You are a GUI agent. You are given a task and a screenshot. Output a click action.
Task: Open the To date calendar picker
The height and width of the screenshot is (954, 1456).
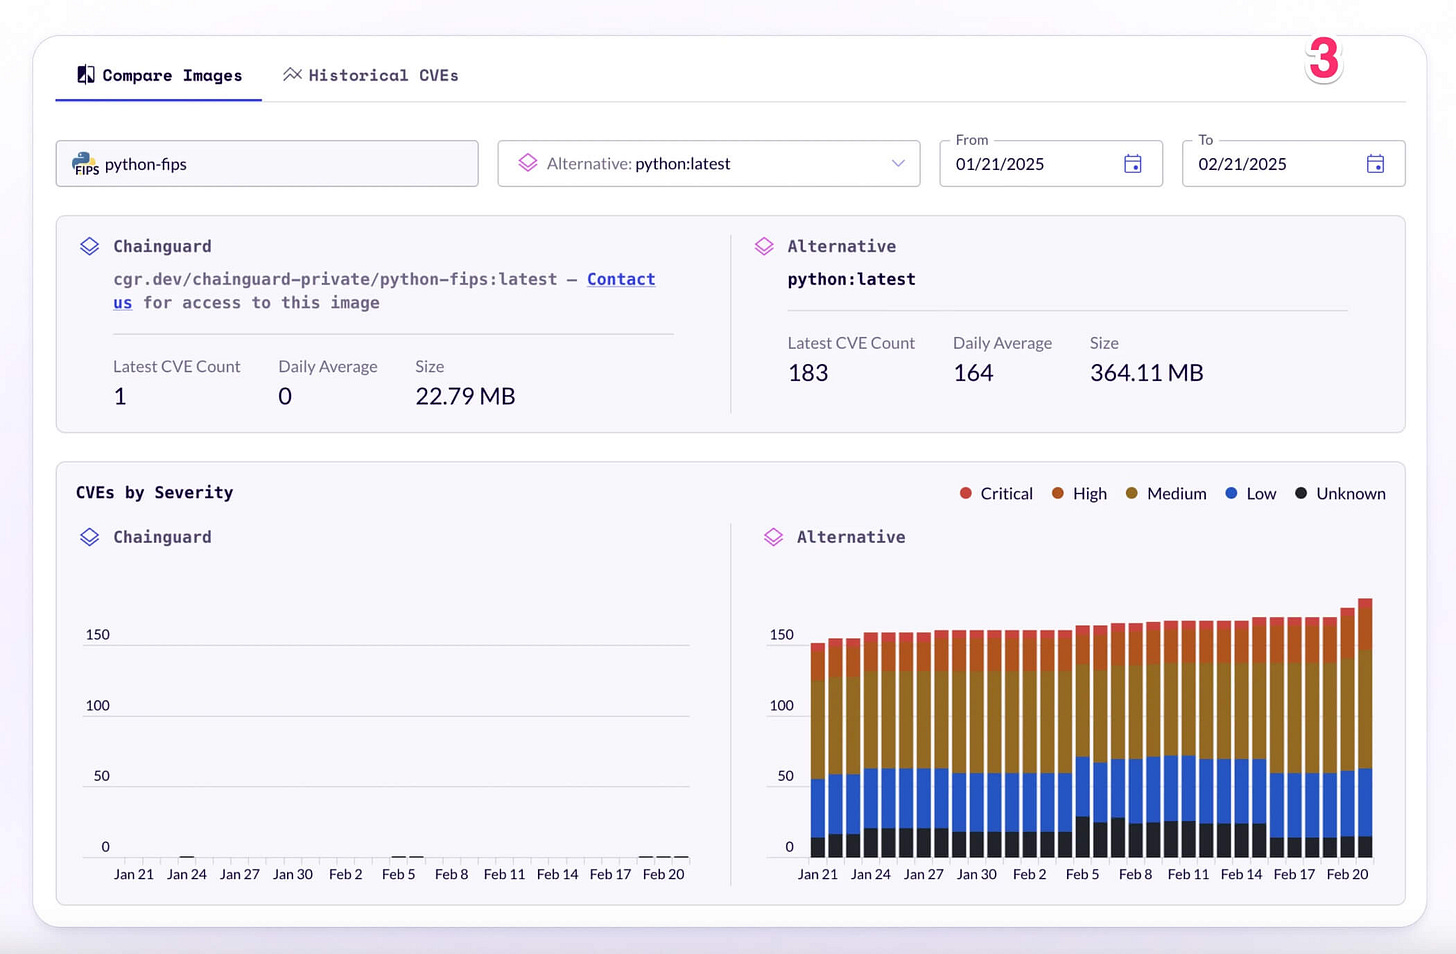(x=1375, y=164)
